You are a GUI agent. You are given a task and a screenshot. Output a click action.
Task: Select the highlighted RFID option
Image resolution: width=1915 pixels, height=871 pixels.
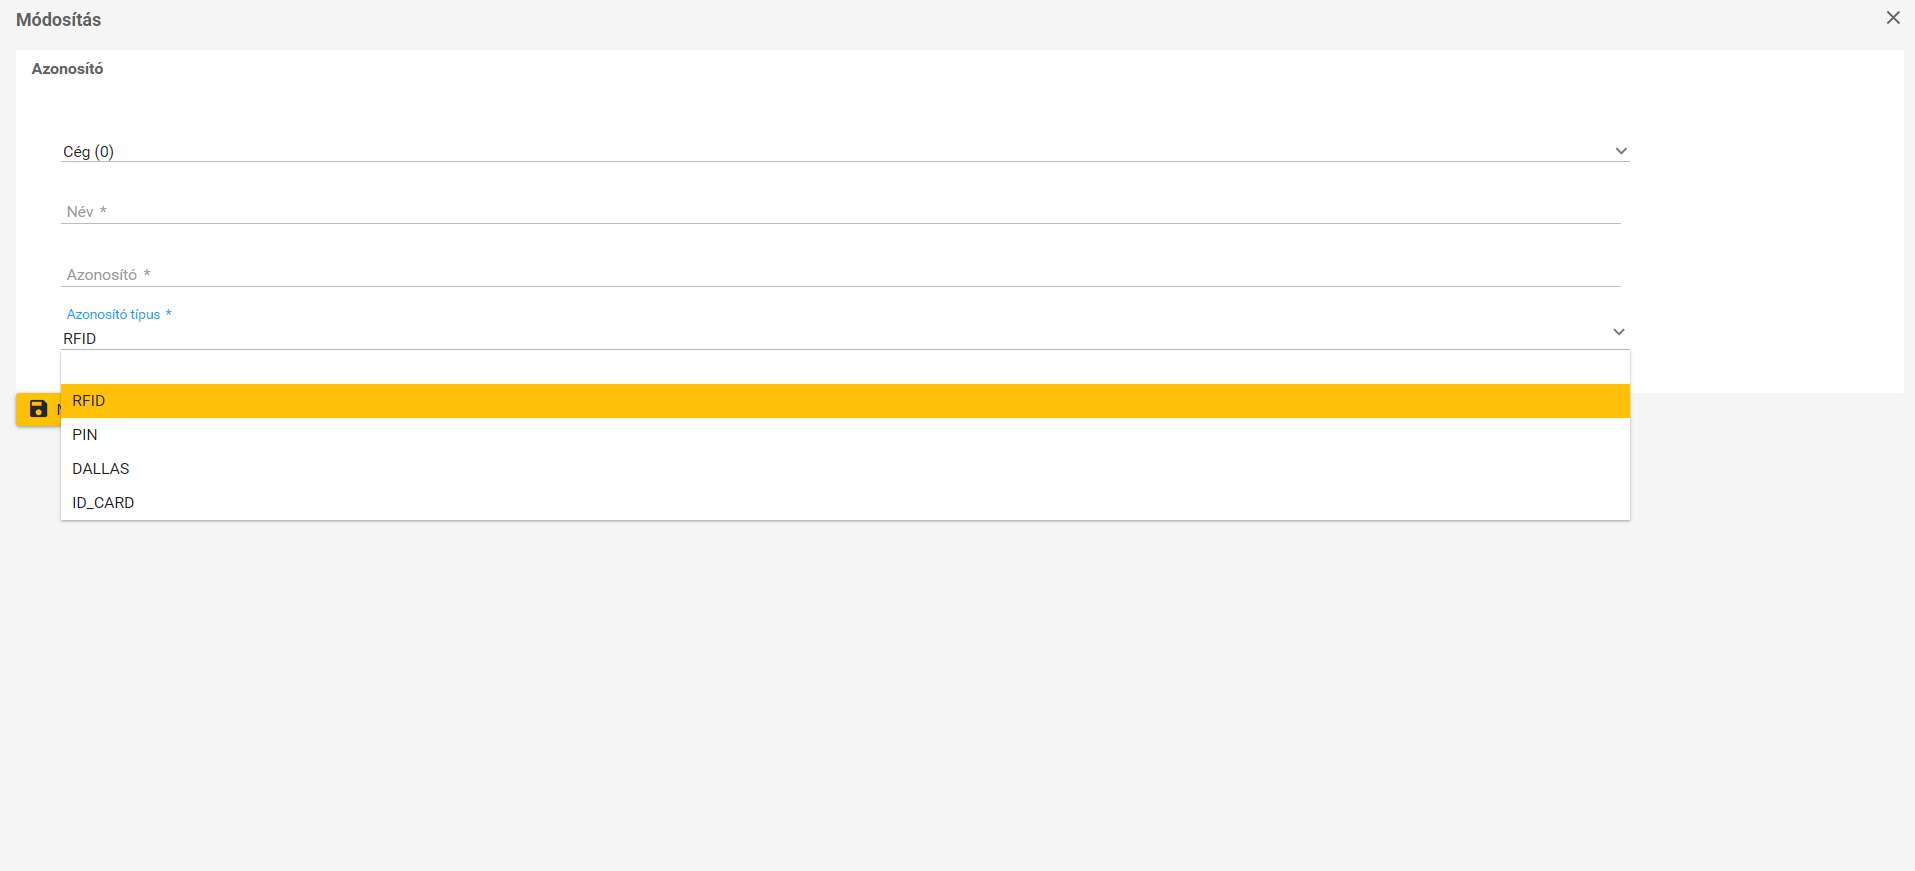click(845, 401)
